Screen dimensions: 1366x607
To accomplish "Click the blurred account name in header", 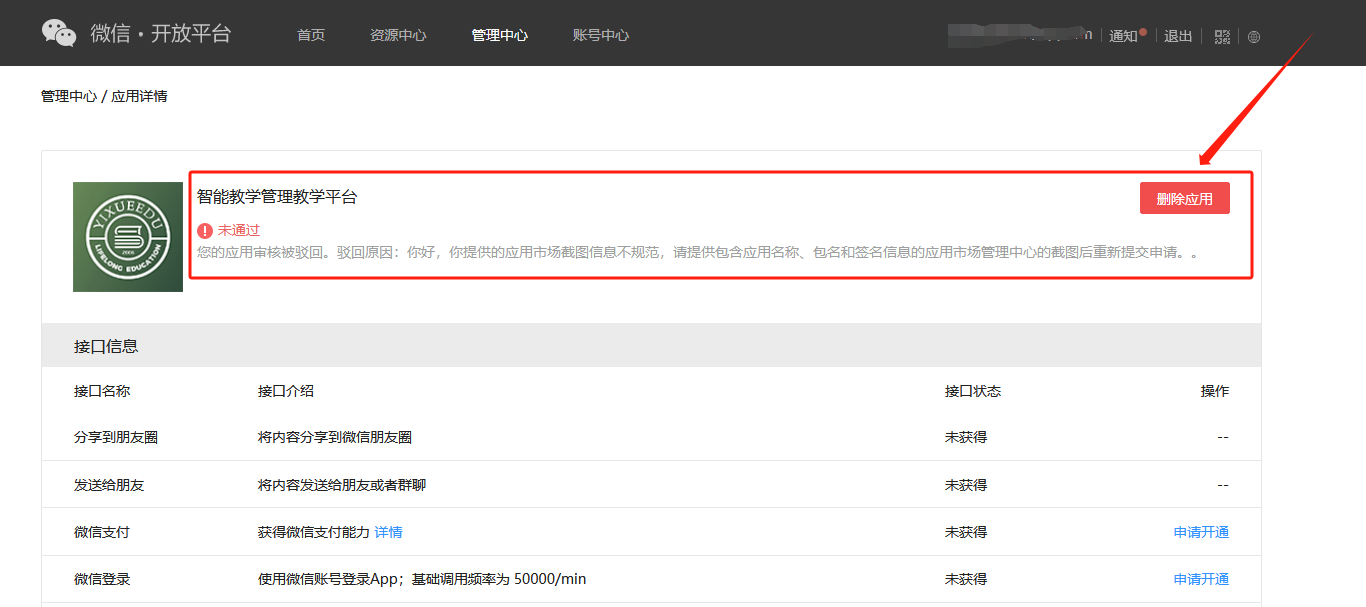I will tap(1020, 35).
